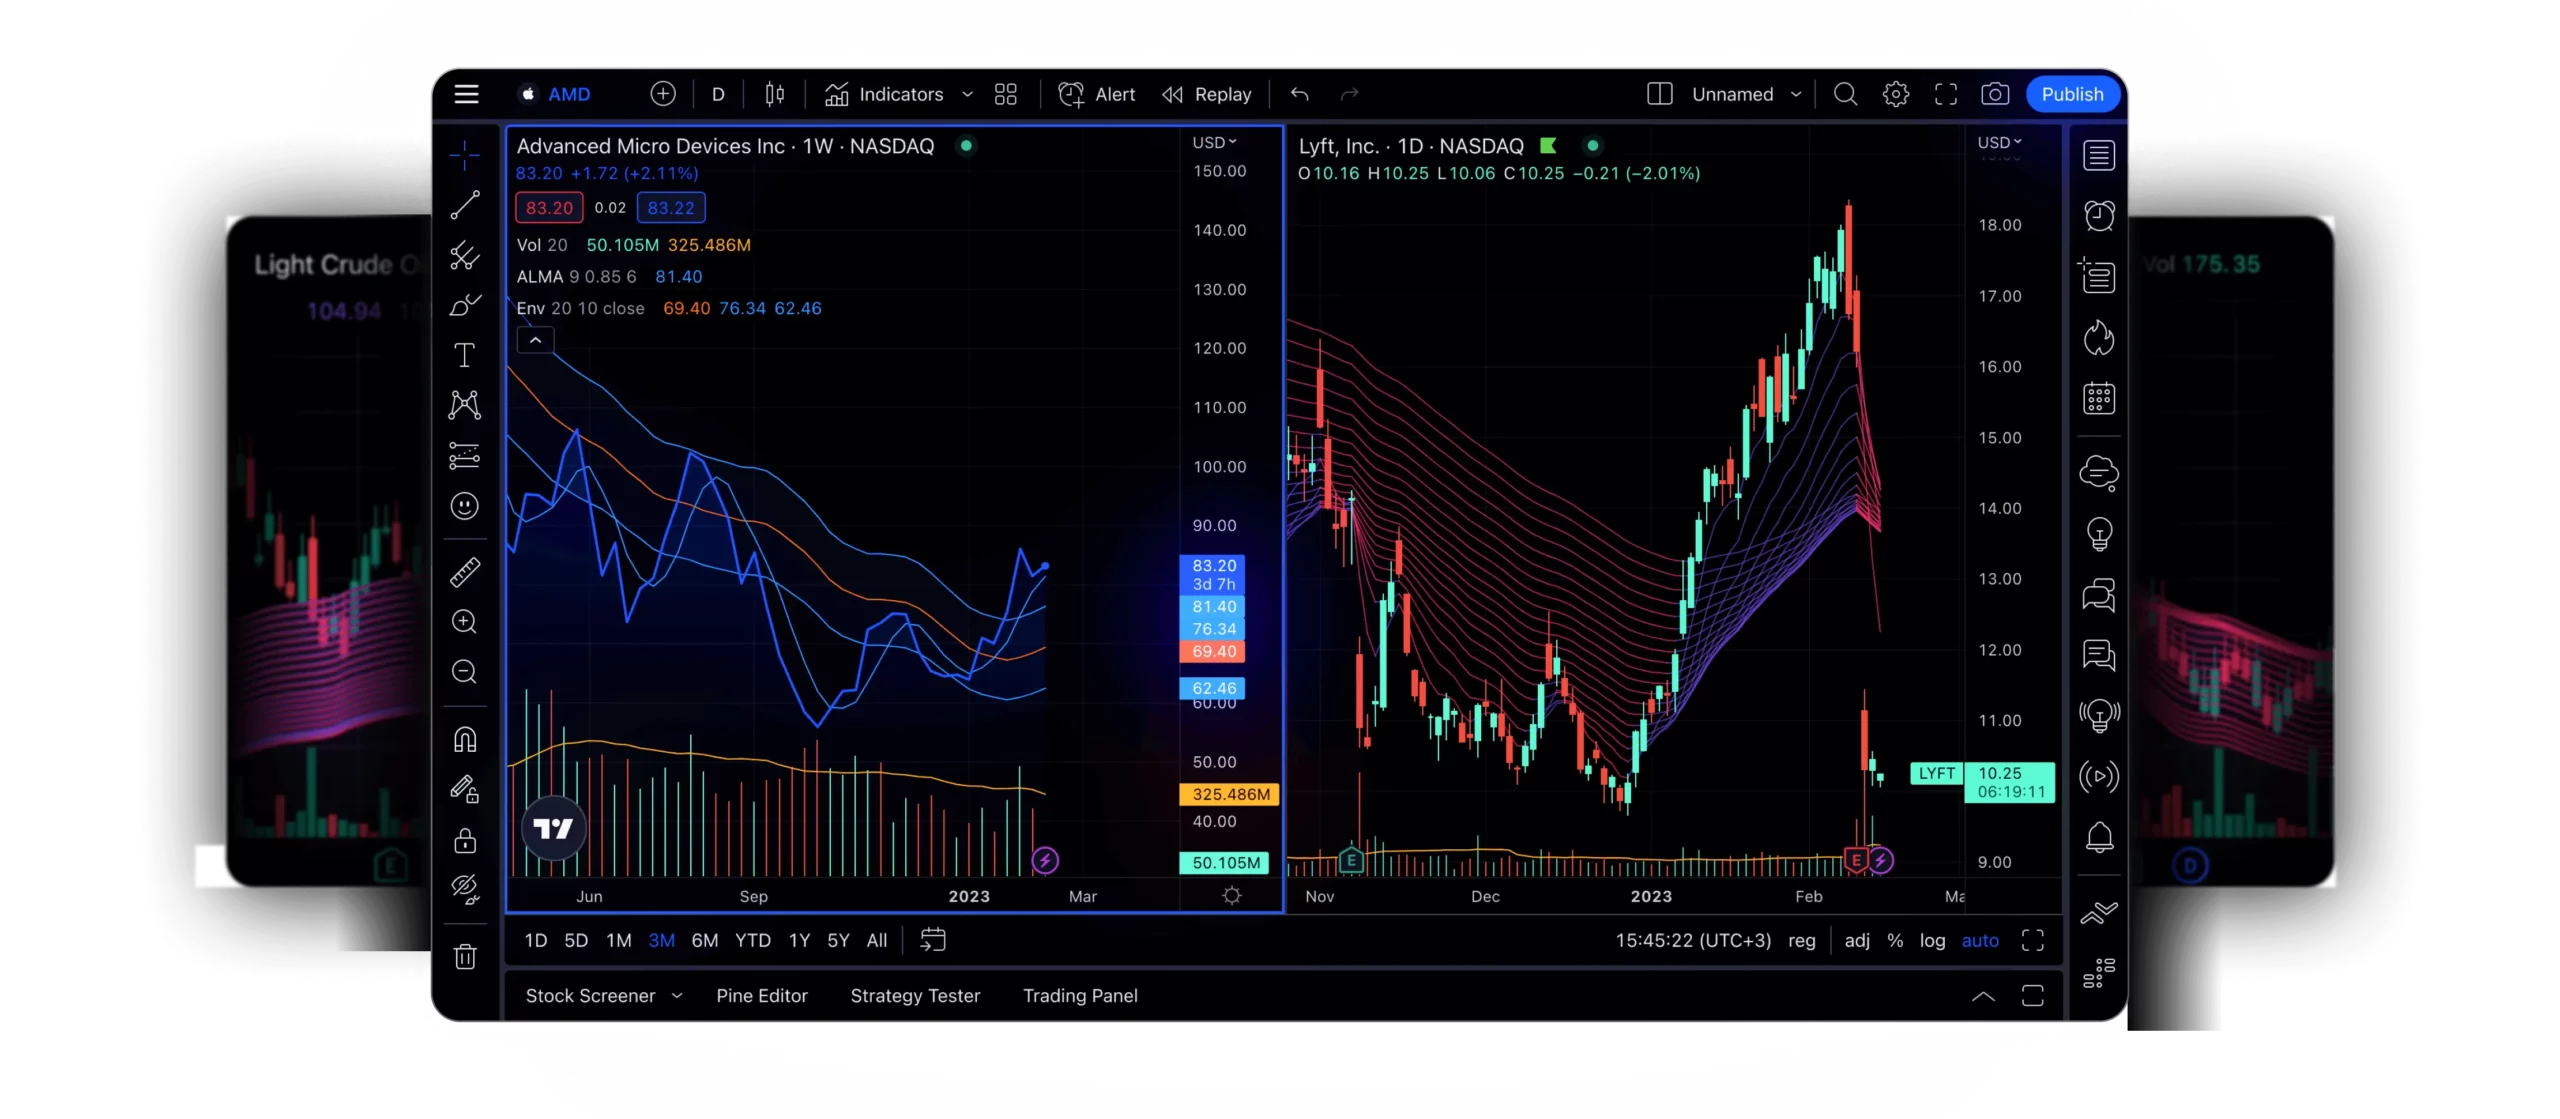Click the trash remove drawings icon
The image size is (2560, 1119).
click(464, 957)
